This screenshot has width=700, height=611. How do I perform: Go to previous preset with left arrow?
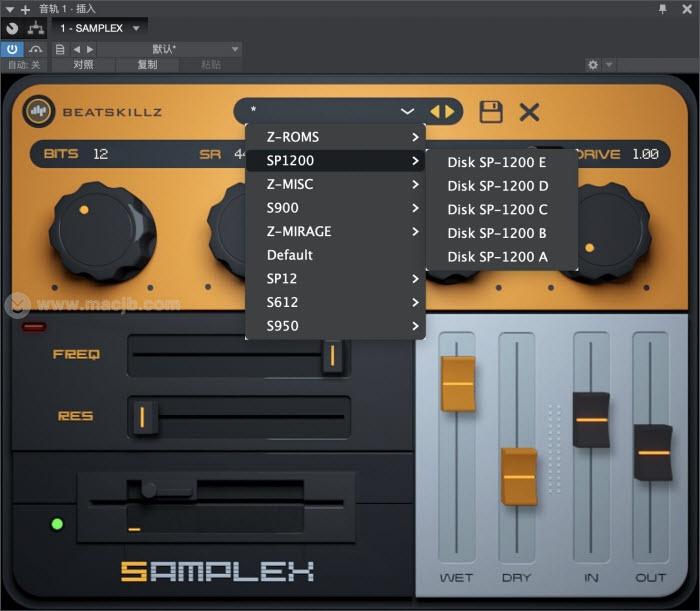(x=434, y=112)
